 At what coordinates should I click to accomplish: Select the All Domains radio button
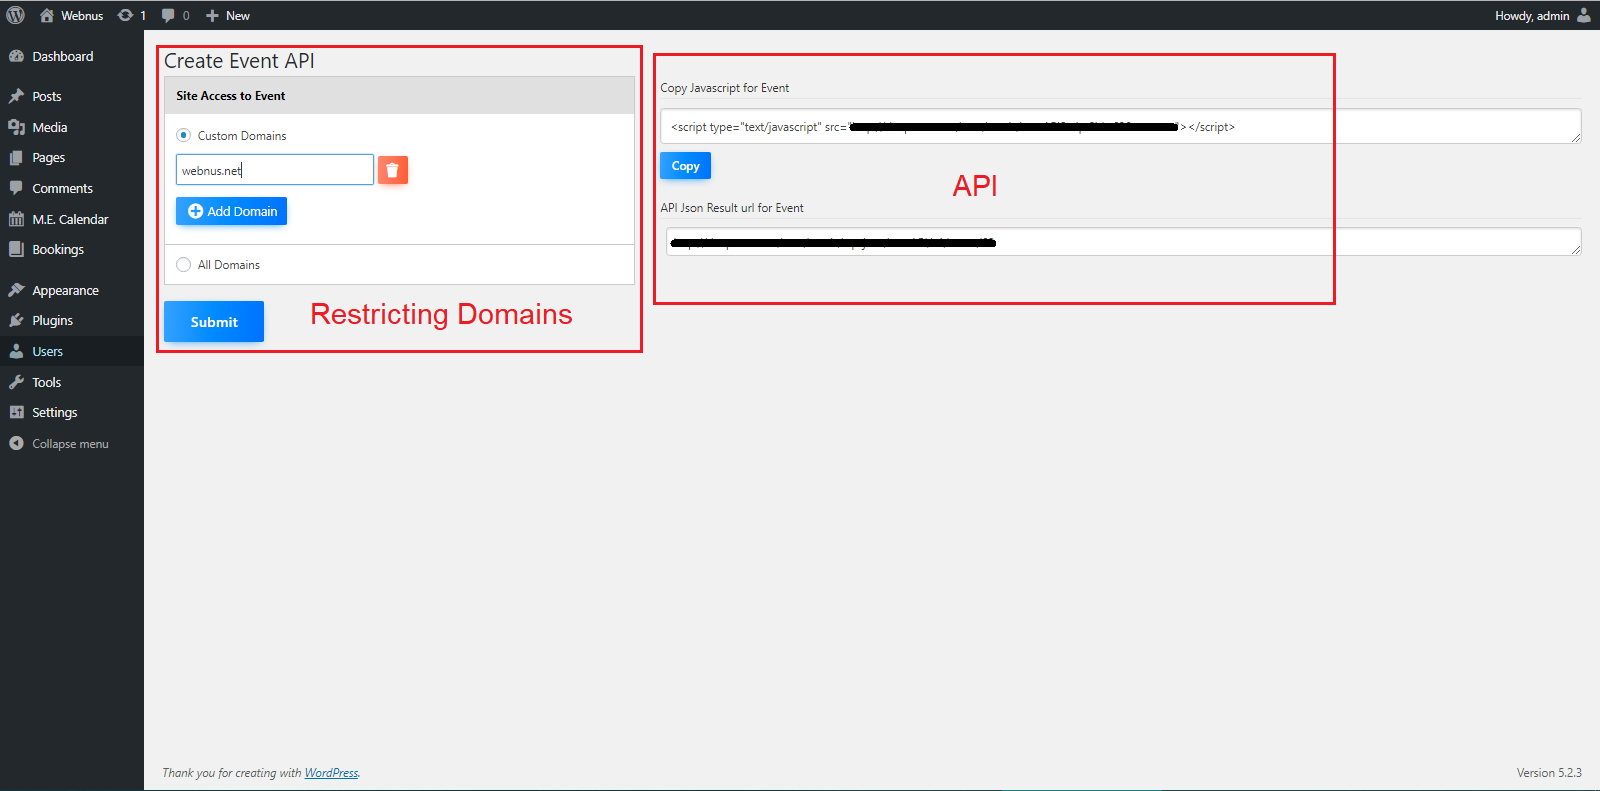[183, 265]
